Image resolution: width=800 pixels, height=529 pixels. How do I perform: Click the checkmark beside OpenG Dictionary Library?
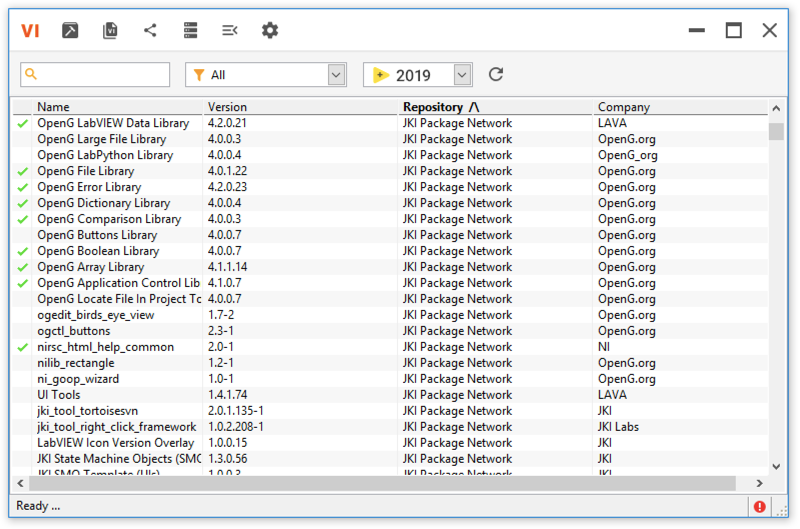pyautogui.click(x=22, y=204)
